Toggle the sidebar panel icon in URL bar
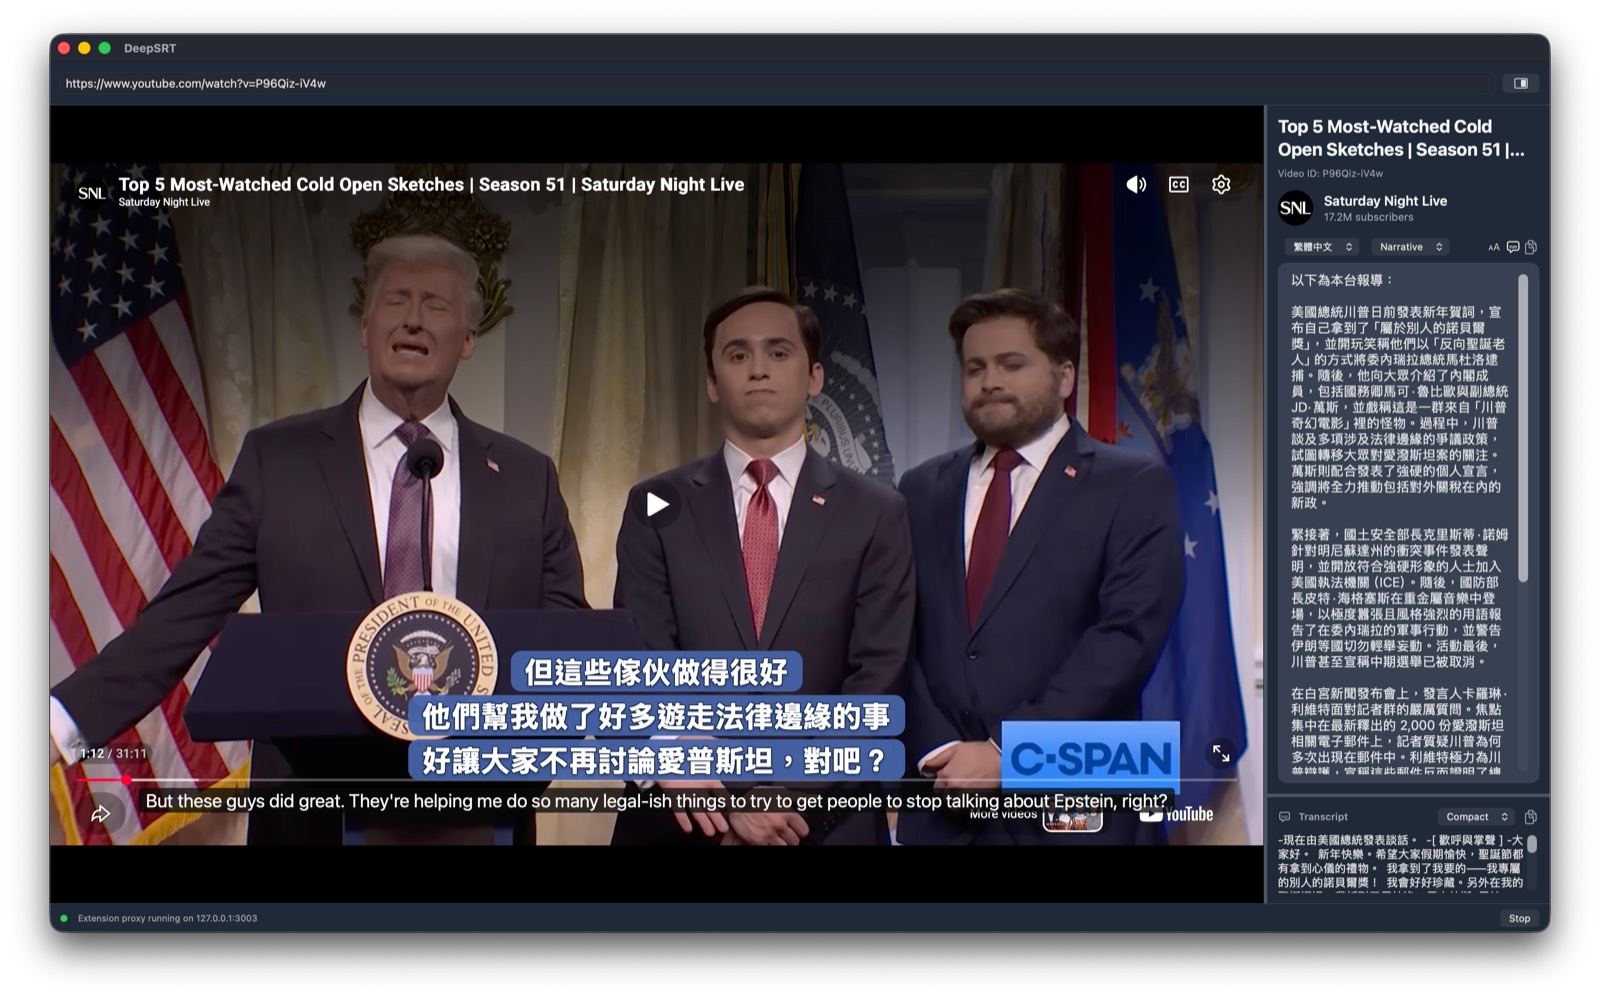Viewport: 1600px width, 998px height. click(x=1521, y=83)
